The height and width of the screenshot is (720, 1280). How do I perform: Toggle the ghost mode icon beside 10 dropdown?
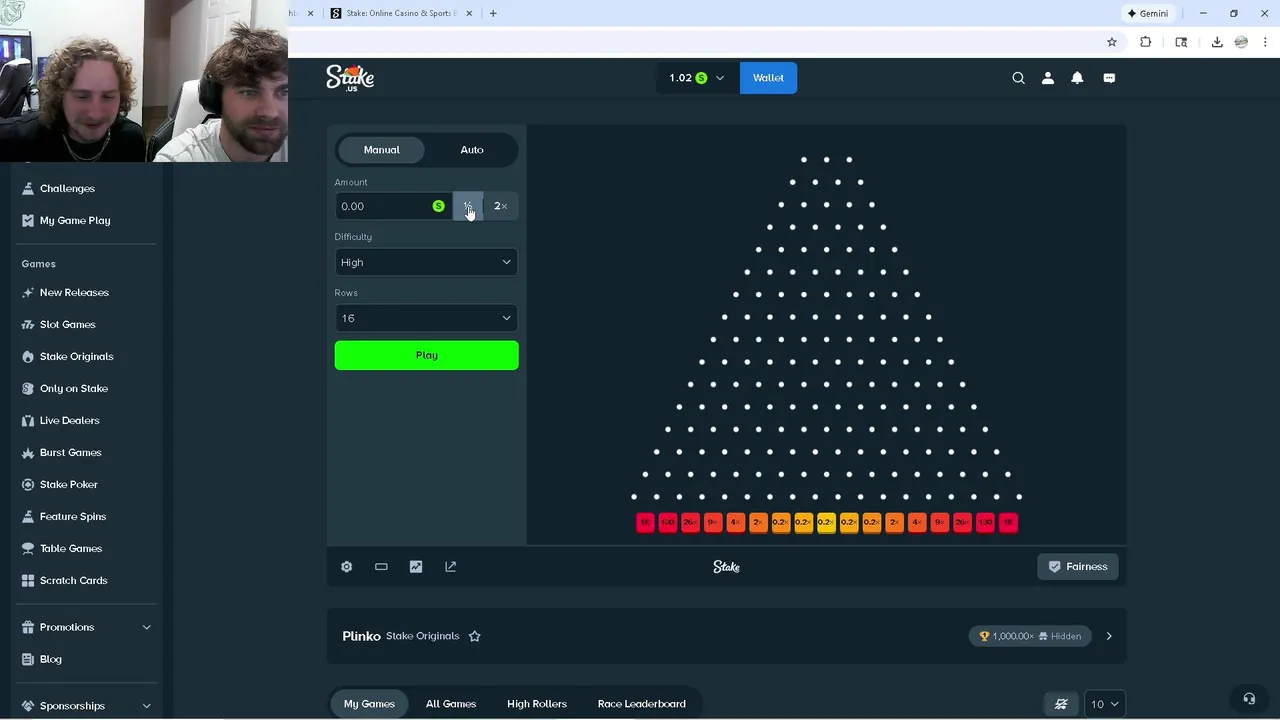[x=1061, y=704]
